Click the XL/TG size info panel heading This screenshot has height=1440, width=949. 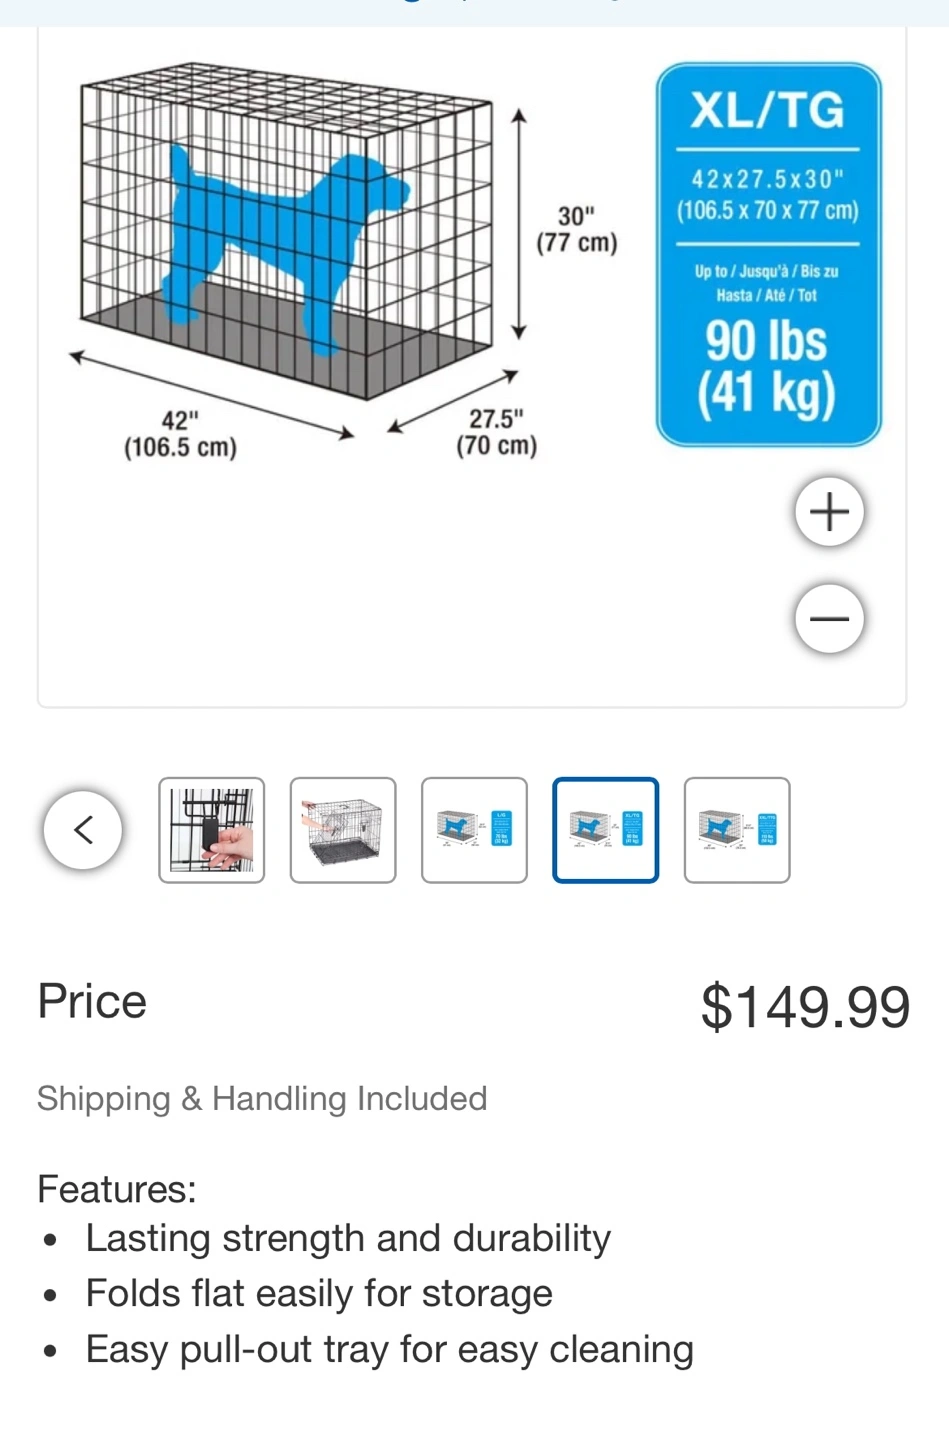[x=768, y=110]
